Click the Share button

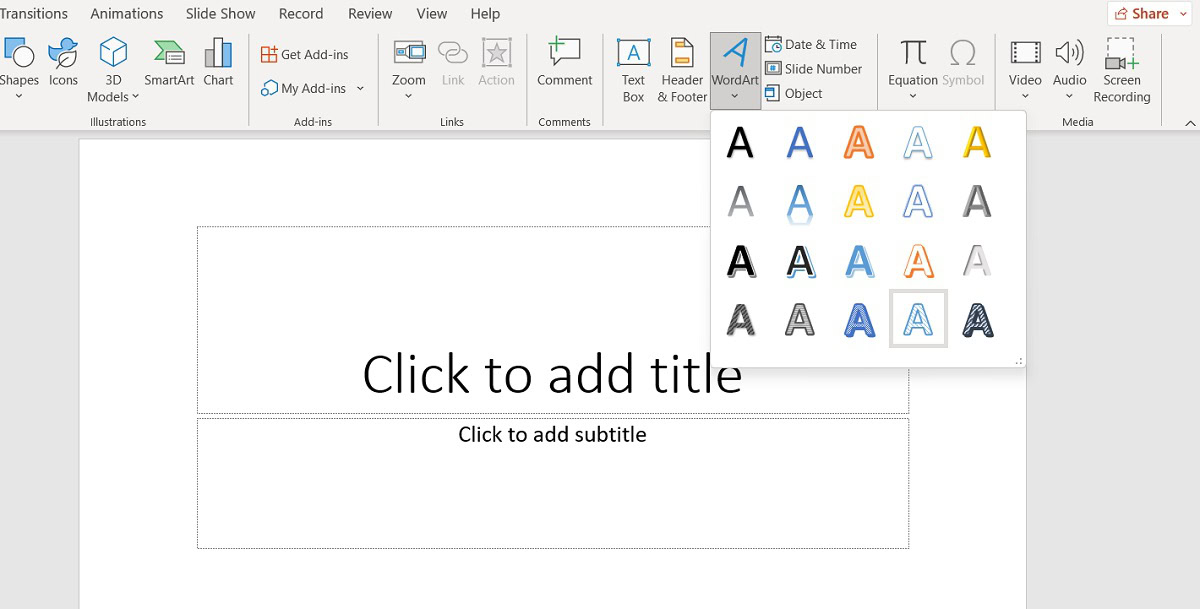click(x=1149, y=14)
